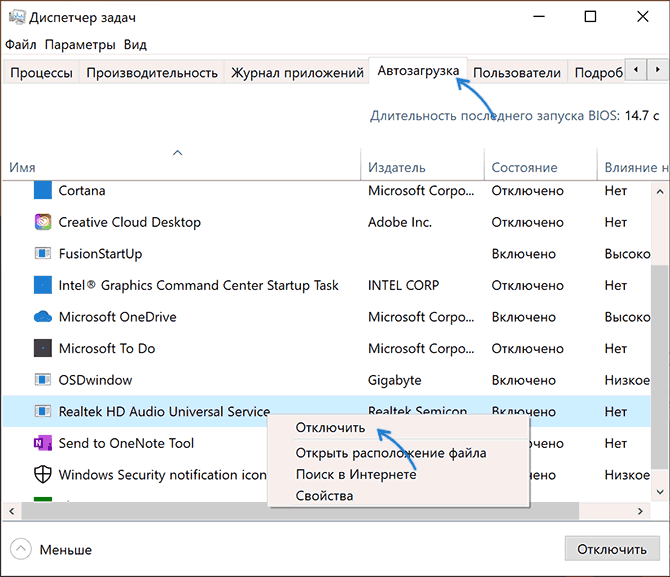The height and width of the screenshot is (577, 670).
Task: Select the Cortana row name
Action: coord(82,190)
